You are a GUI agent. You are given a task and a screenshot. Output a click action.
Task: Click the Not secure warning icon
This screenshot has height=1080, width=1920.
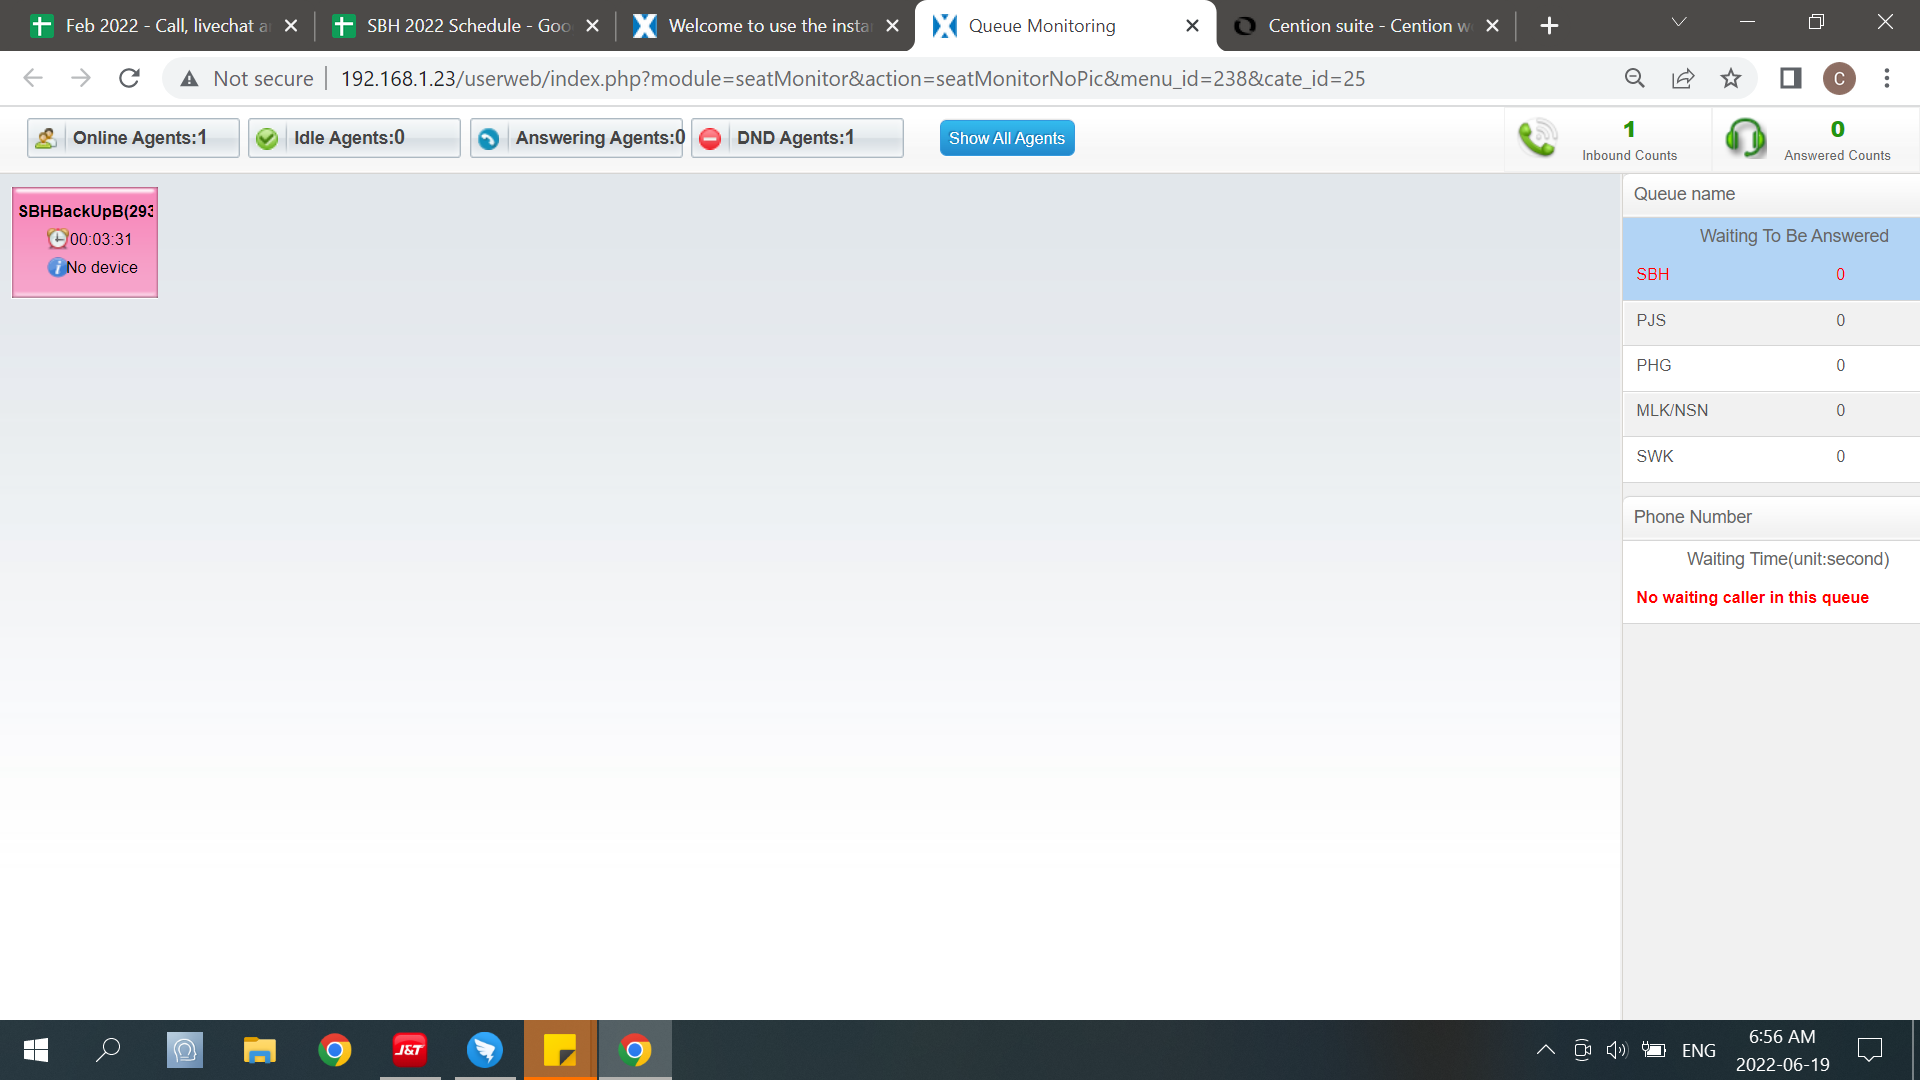[189, 78]
